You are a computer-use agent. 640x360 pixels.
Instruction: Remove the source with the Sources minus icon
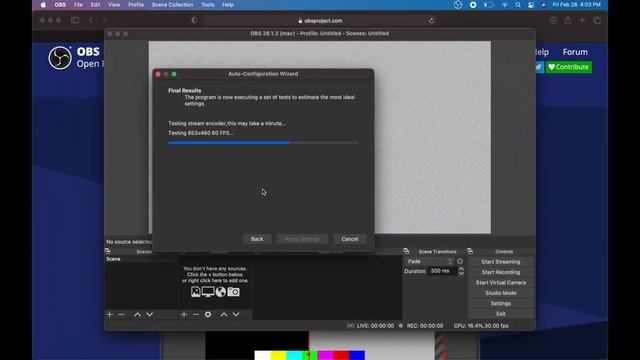[196, 315]
